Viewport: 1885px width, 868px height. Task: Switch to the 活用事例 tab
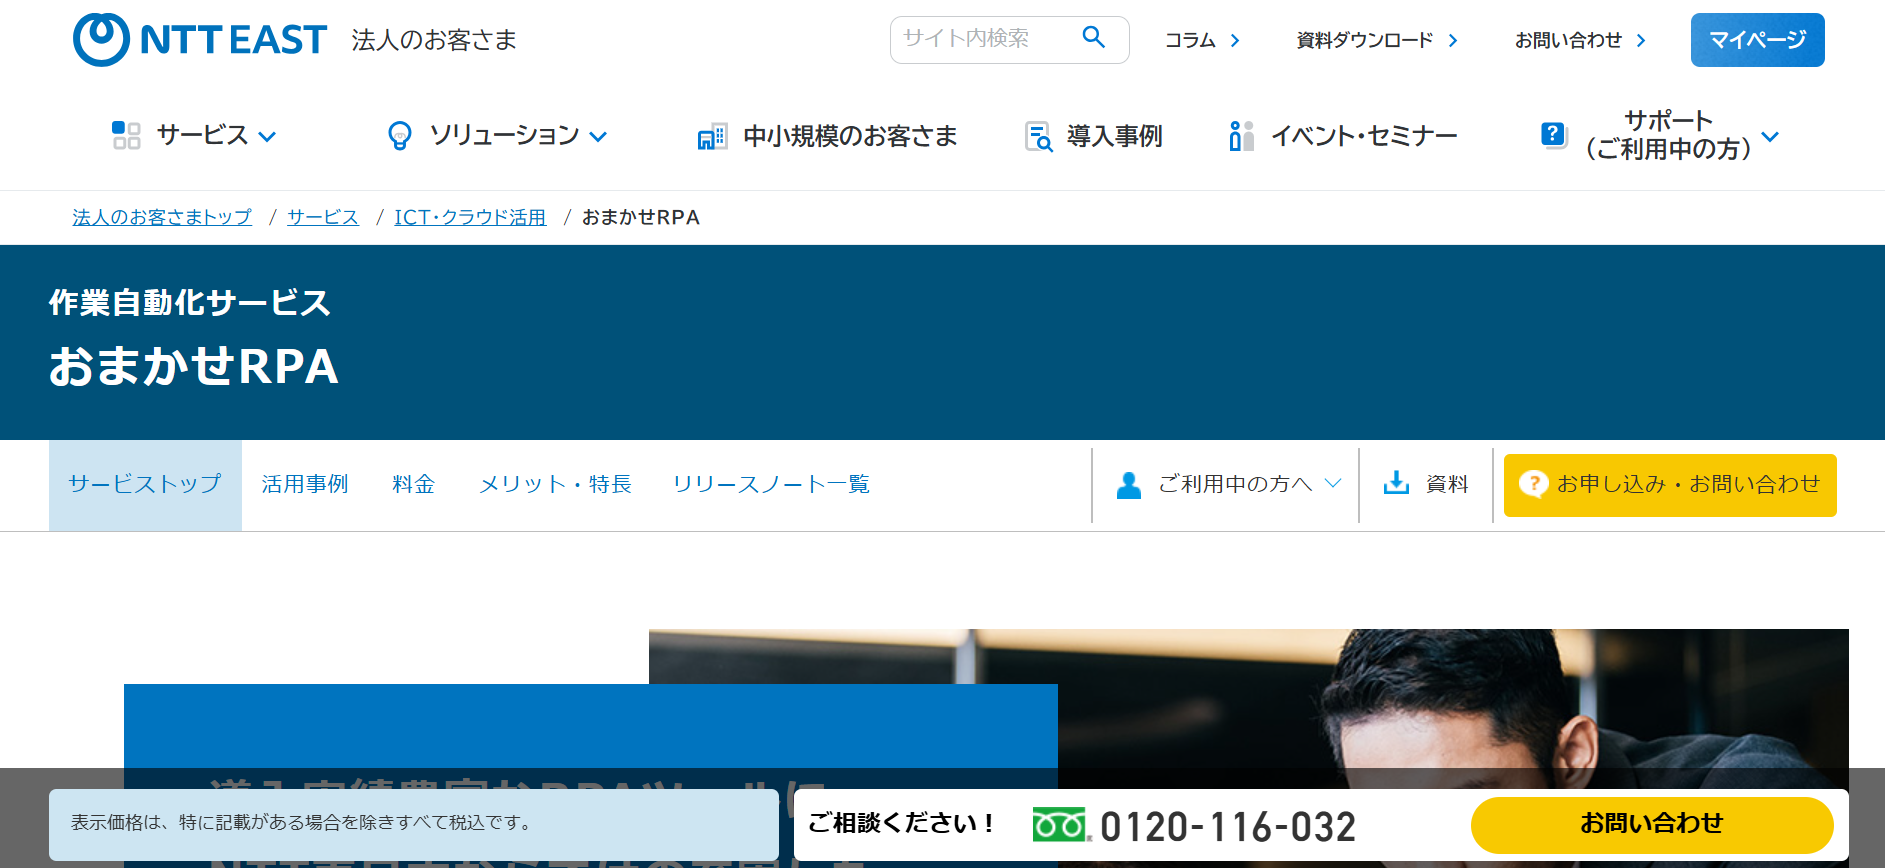[304, 484]
